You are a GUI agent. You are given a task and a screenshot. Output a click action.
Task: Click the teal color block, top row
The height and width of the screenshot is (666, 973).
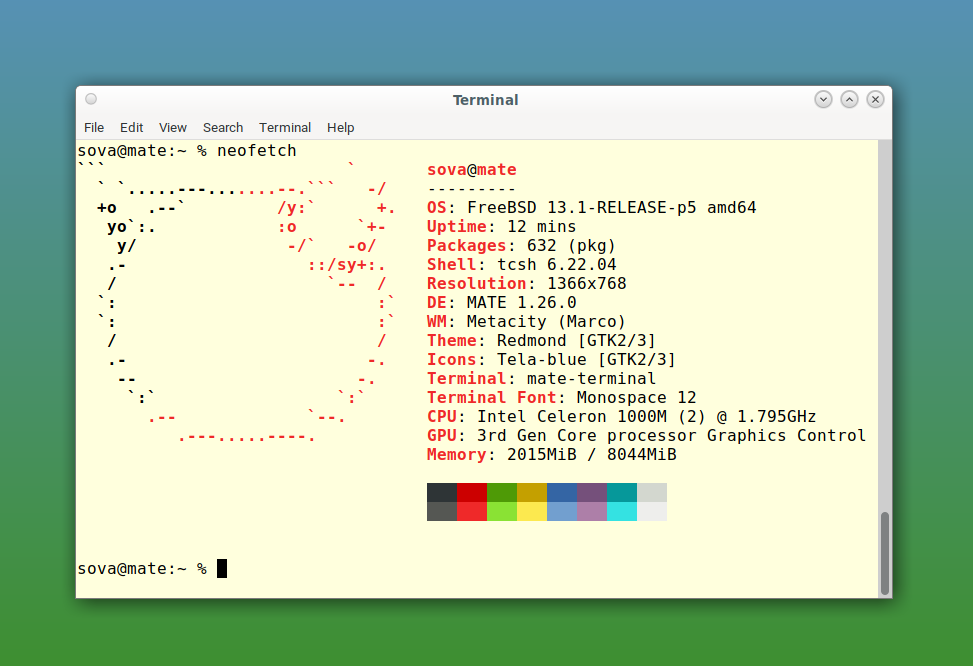pos(622,492)
